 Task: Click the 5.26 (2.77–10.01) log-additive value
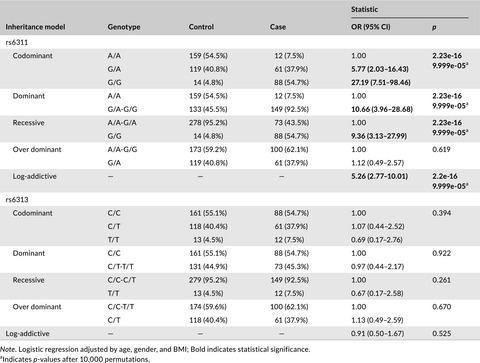[379, 176]
